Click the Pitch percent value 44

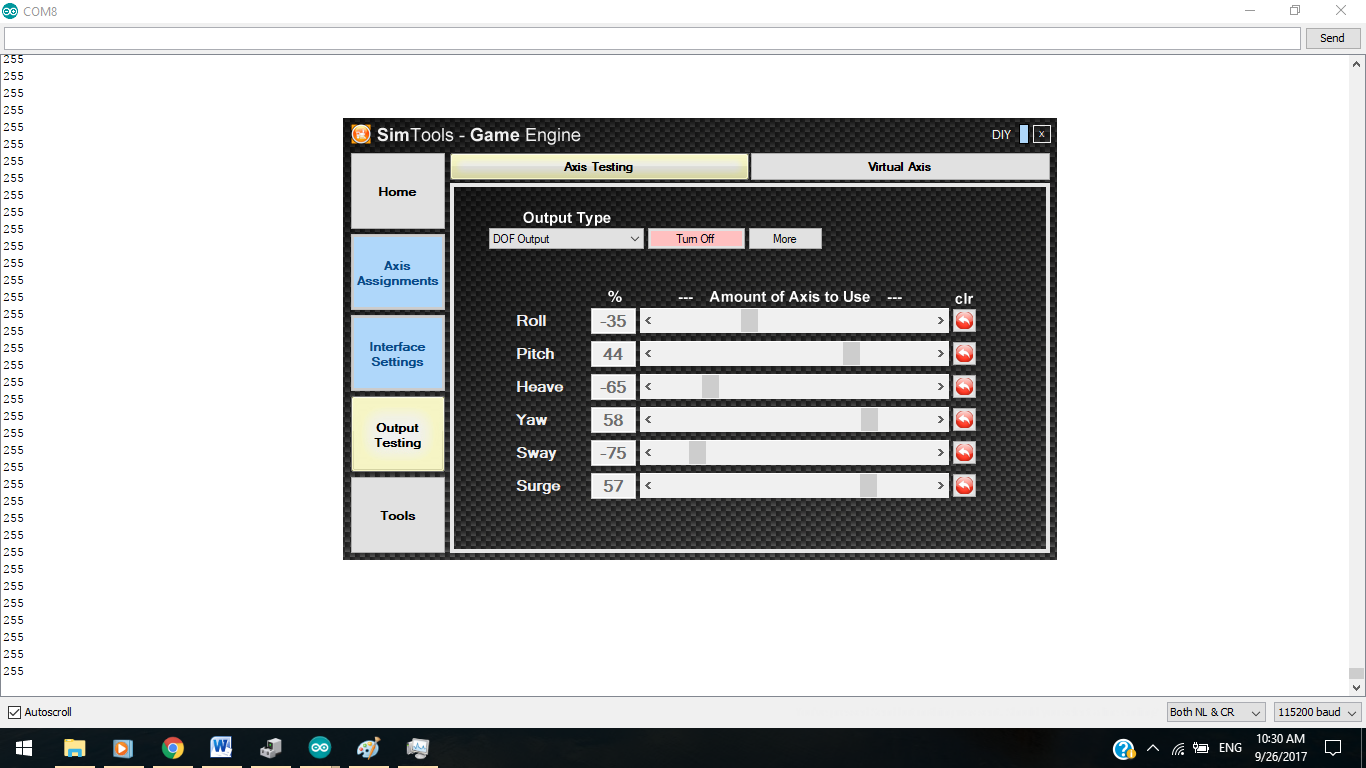(x=613, y=354)
